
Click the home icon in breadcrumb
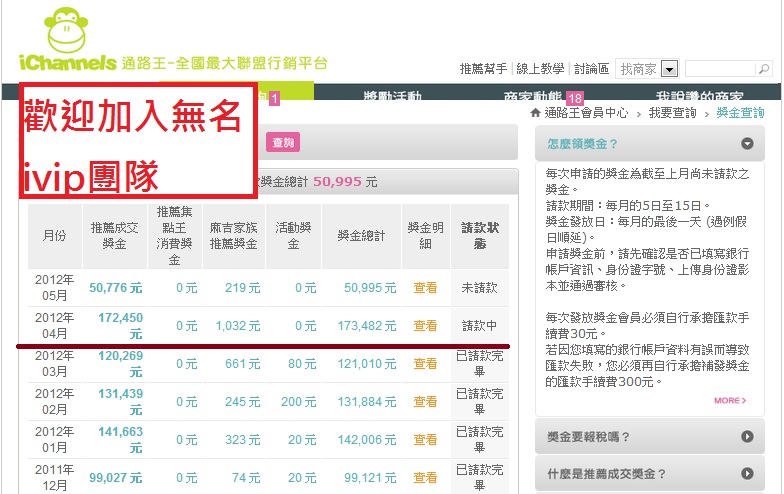[x=535, y=112]
